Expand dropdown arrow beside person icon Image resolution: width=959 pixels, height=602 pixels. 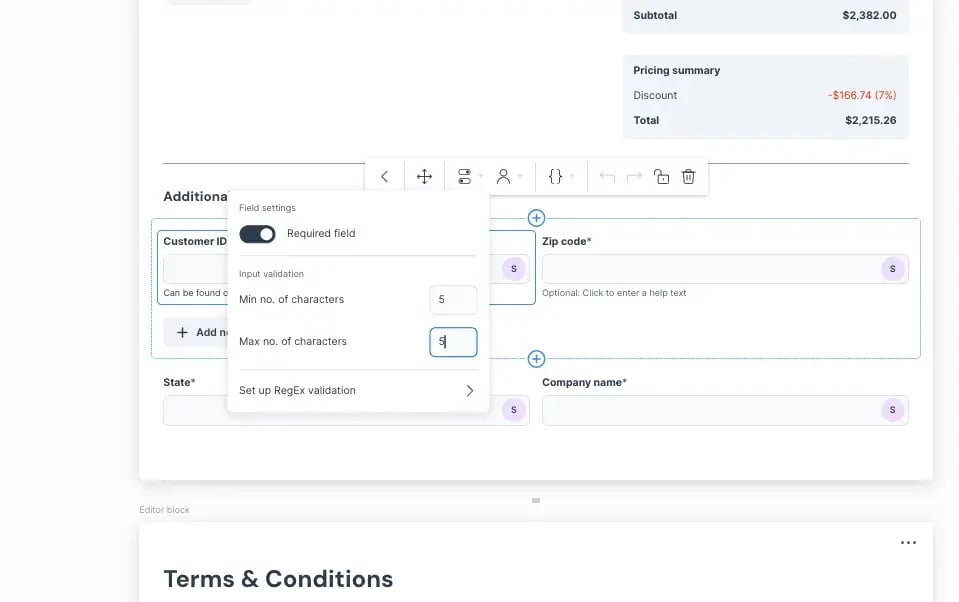click(x=520, y=177)
